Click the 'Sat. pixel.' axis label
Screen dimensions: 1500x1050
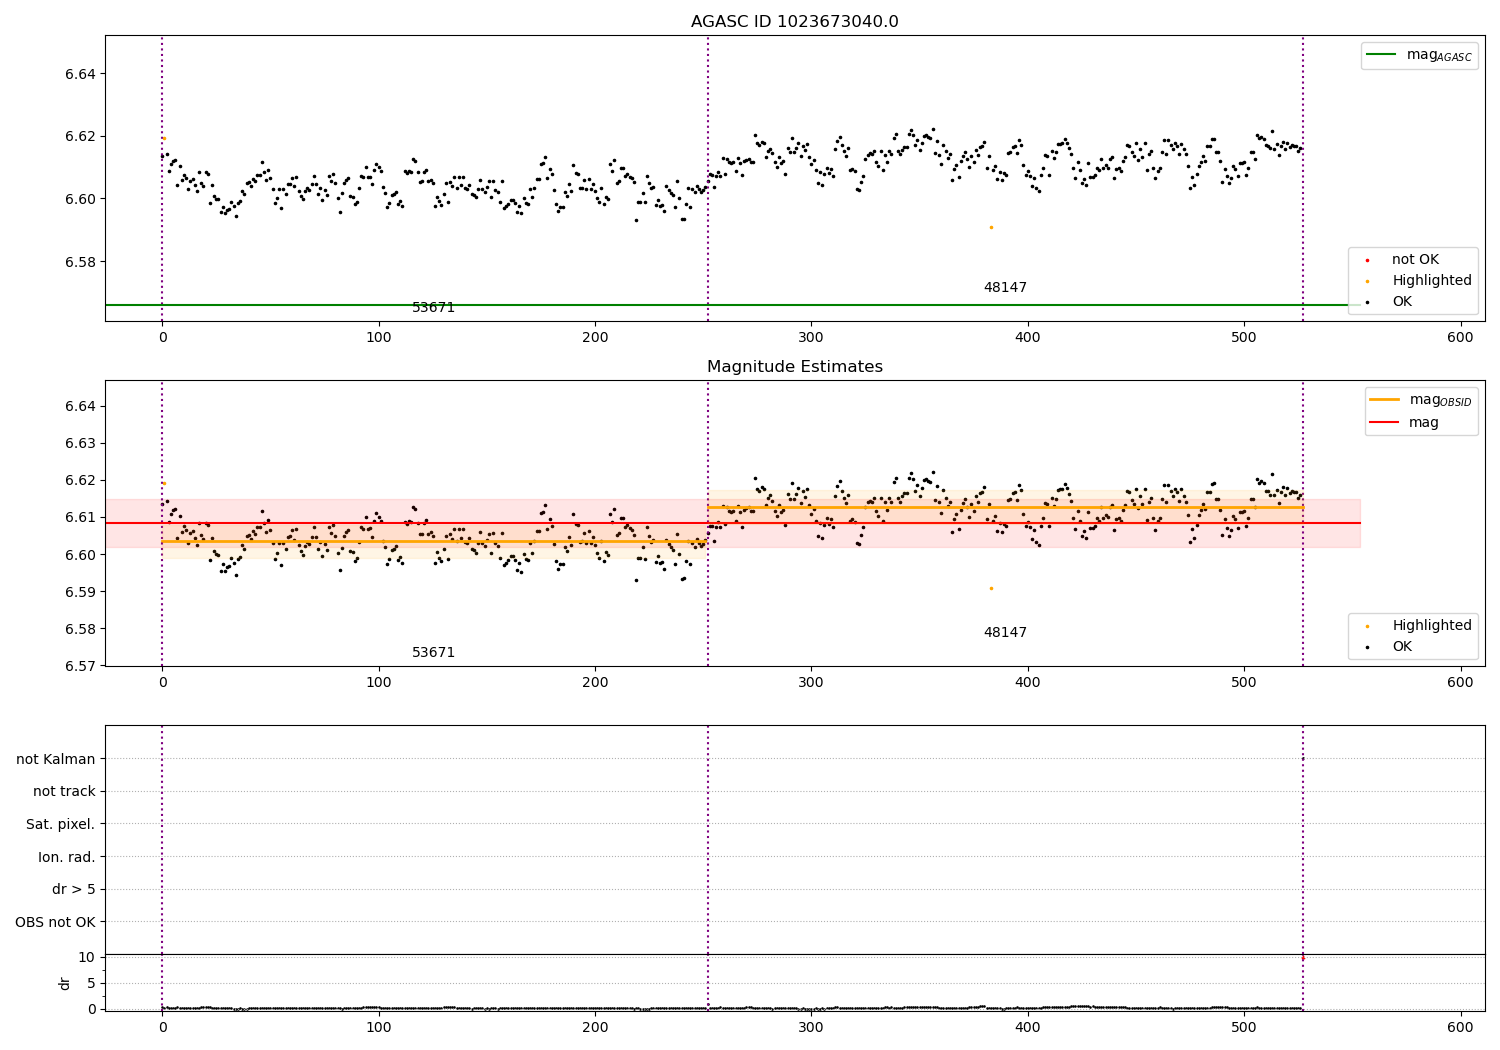click(61, 825)
